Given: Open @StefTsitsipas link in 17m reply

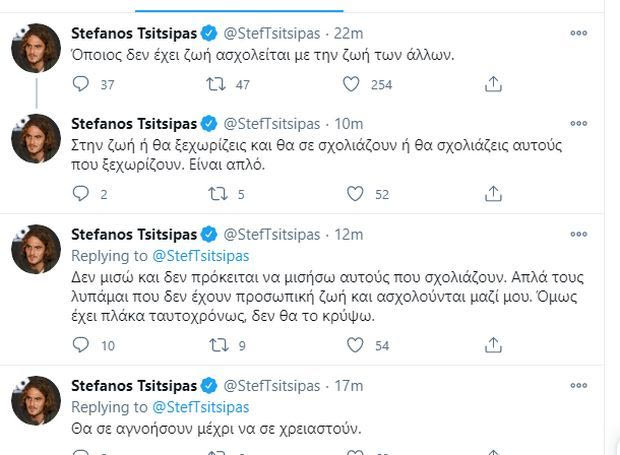Looking at the screenshot, I should click(x=200, y=407).
